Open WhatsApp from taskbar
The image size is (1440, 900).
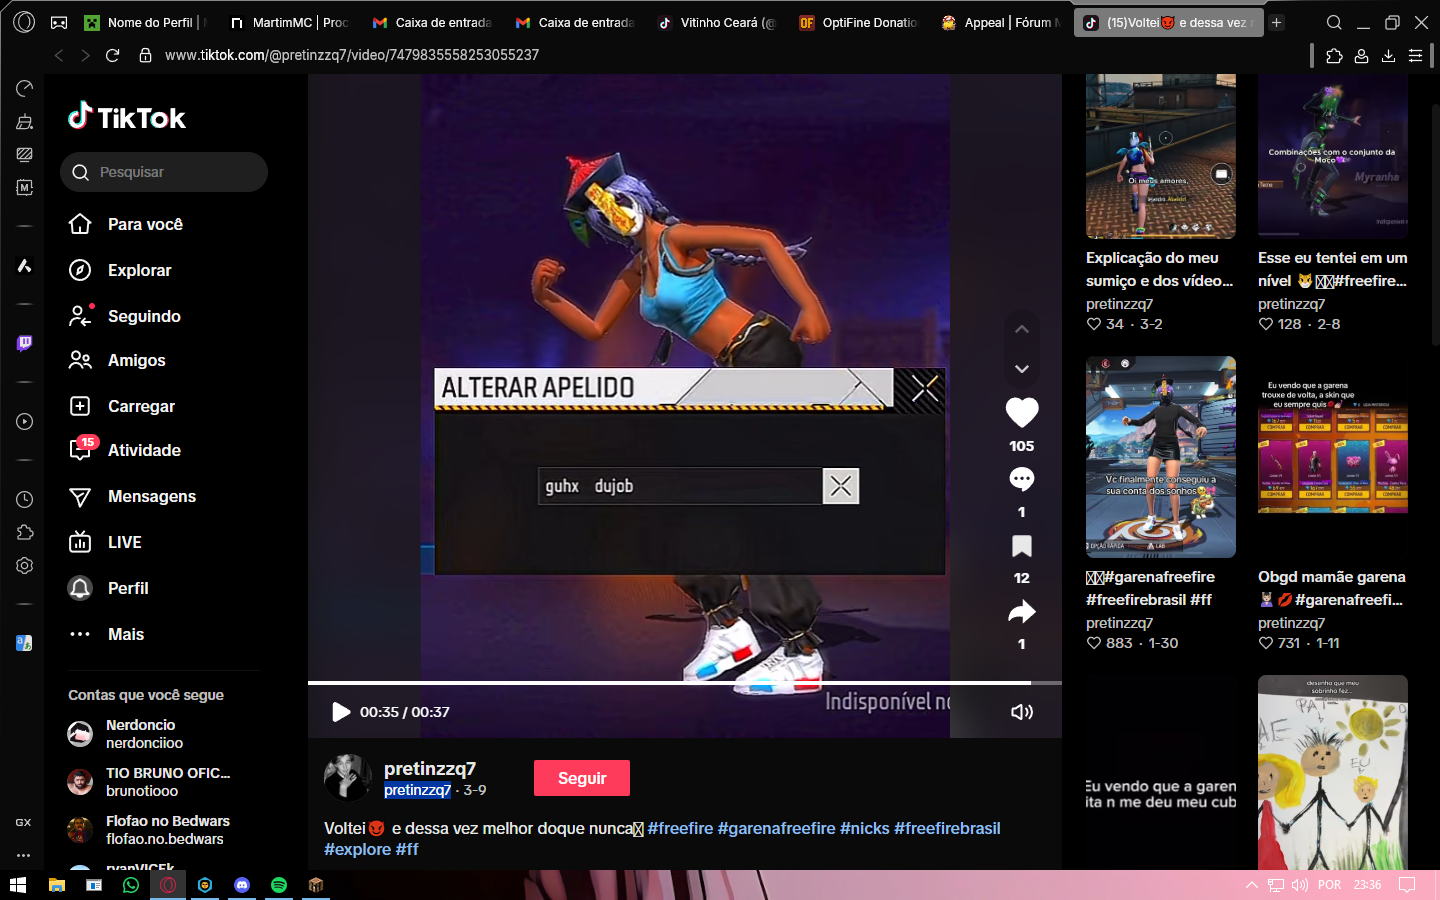131,885
